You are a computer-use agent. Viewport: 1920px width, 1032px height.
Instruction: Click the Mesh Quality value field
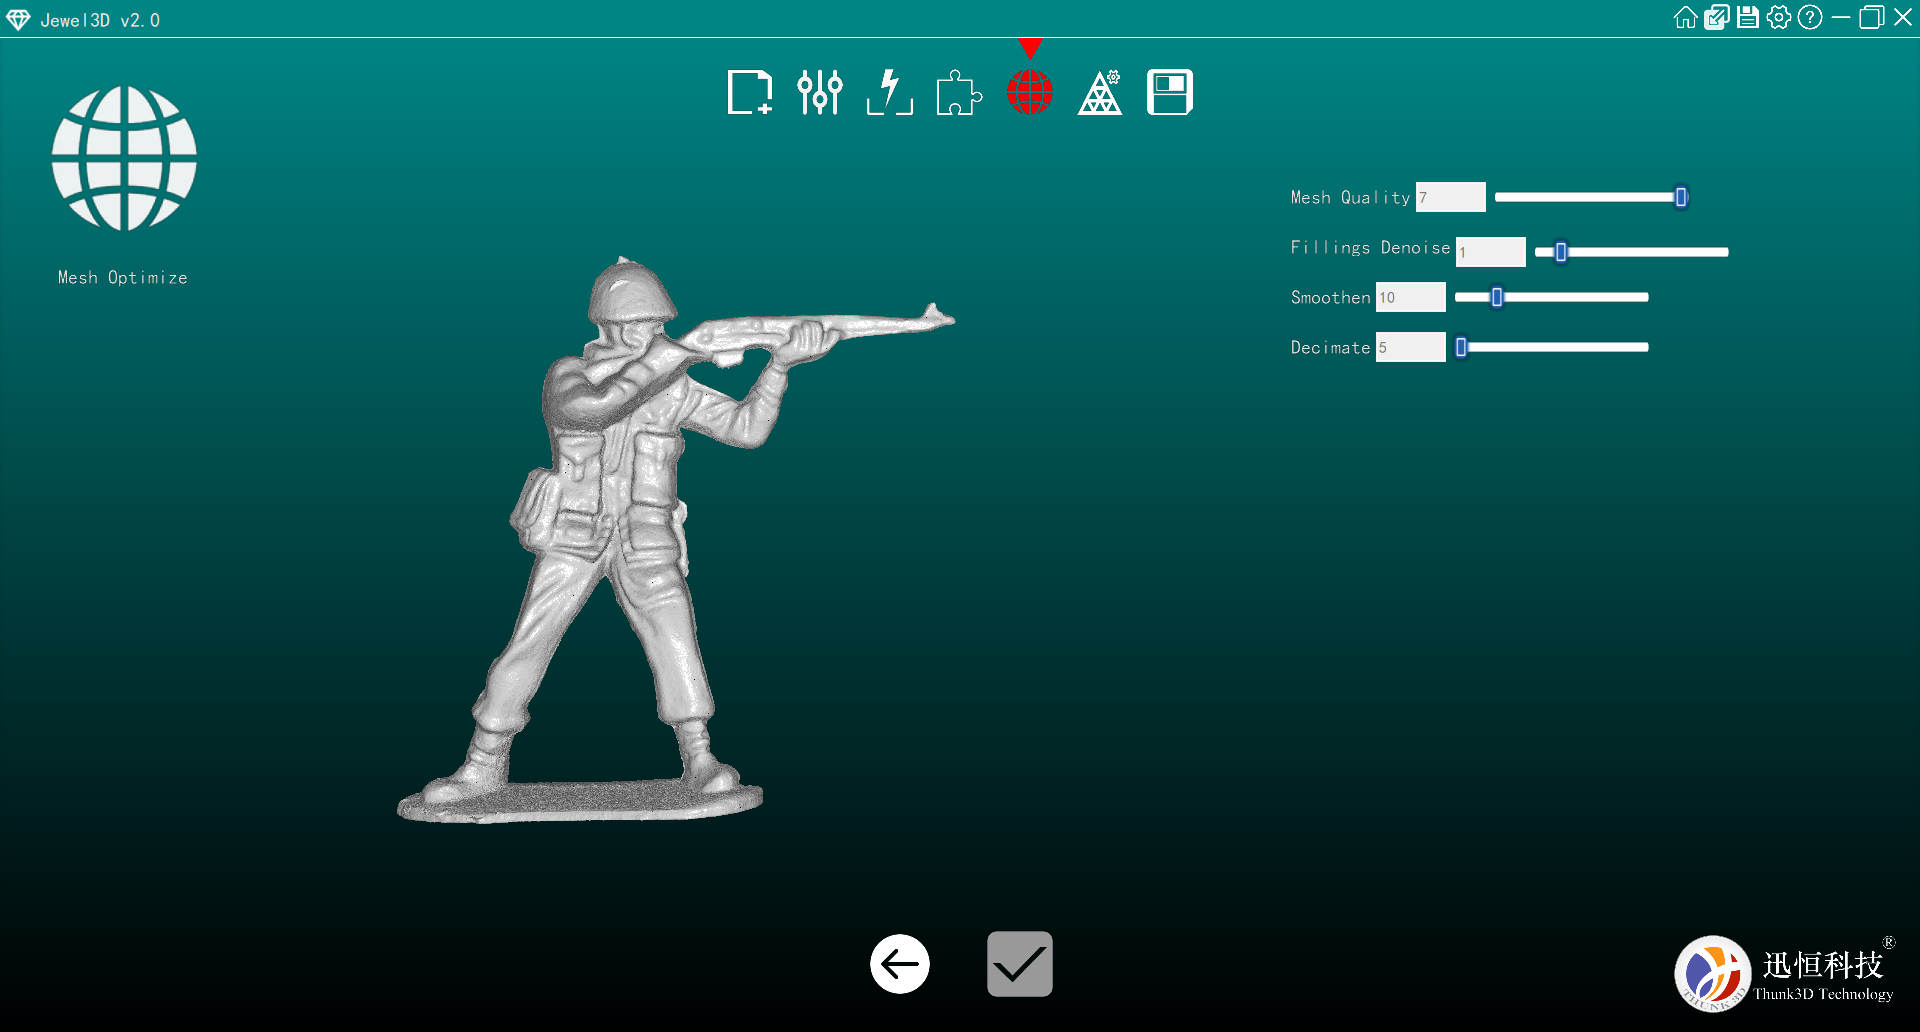1450,197
